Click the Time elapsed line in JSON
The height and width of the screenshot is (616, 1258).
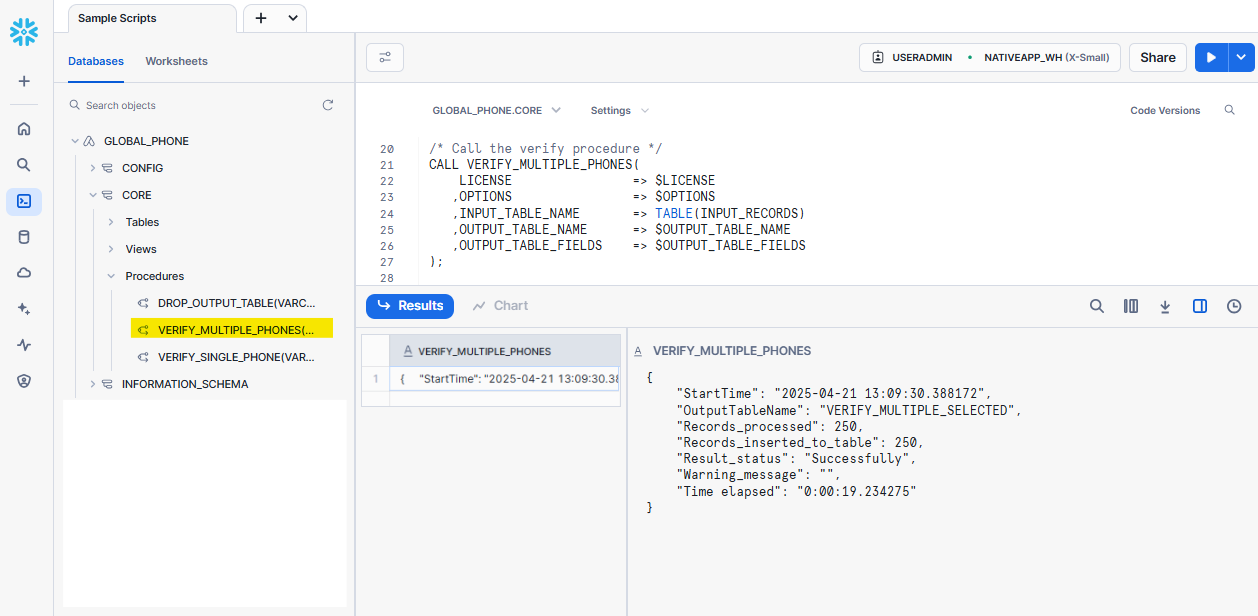point(797,491)
